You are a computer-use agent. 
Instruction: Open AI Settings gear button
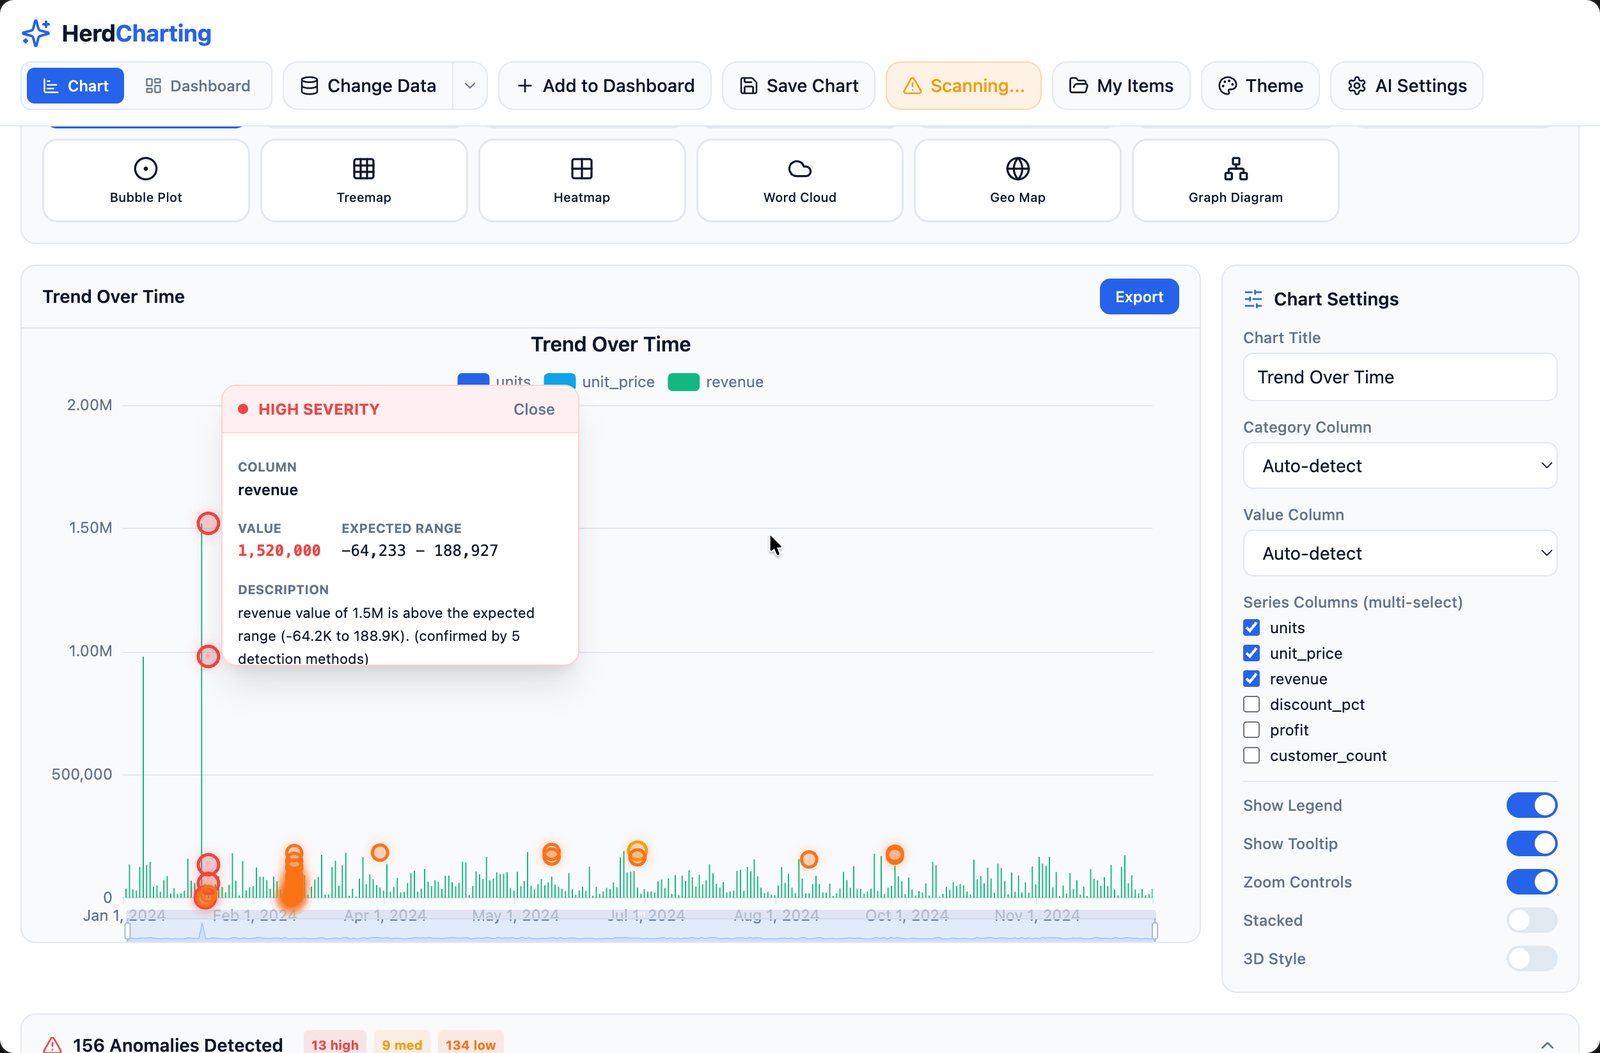pyautogui.click(x=1406, y=86)
